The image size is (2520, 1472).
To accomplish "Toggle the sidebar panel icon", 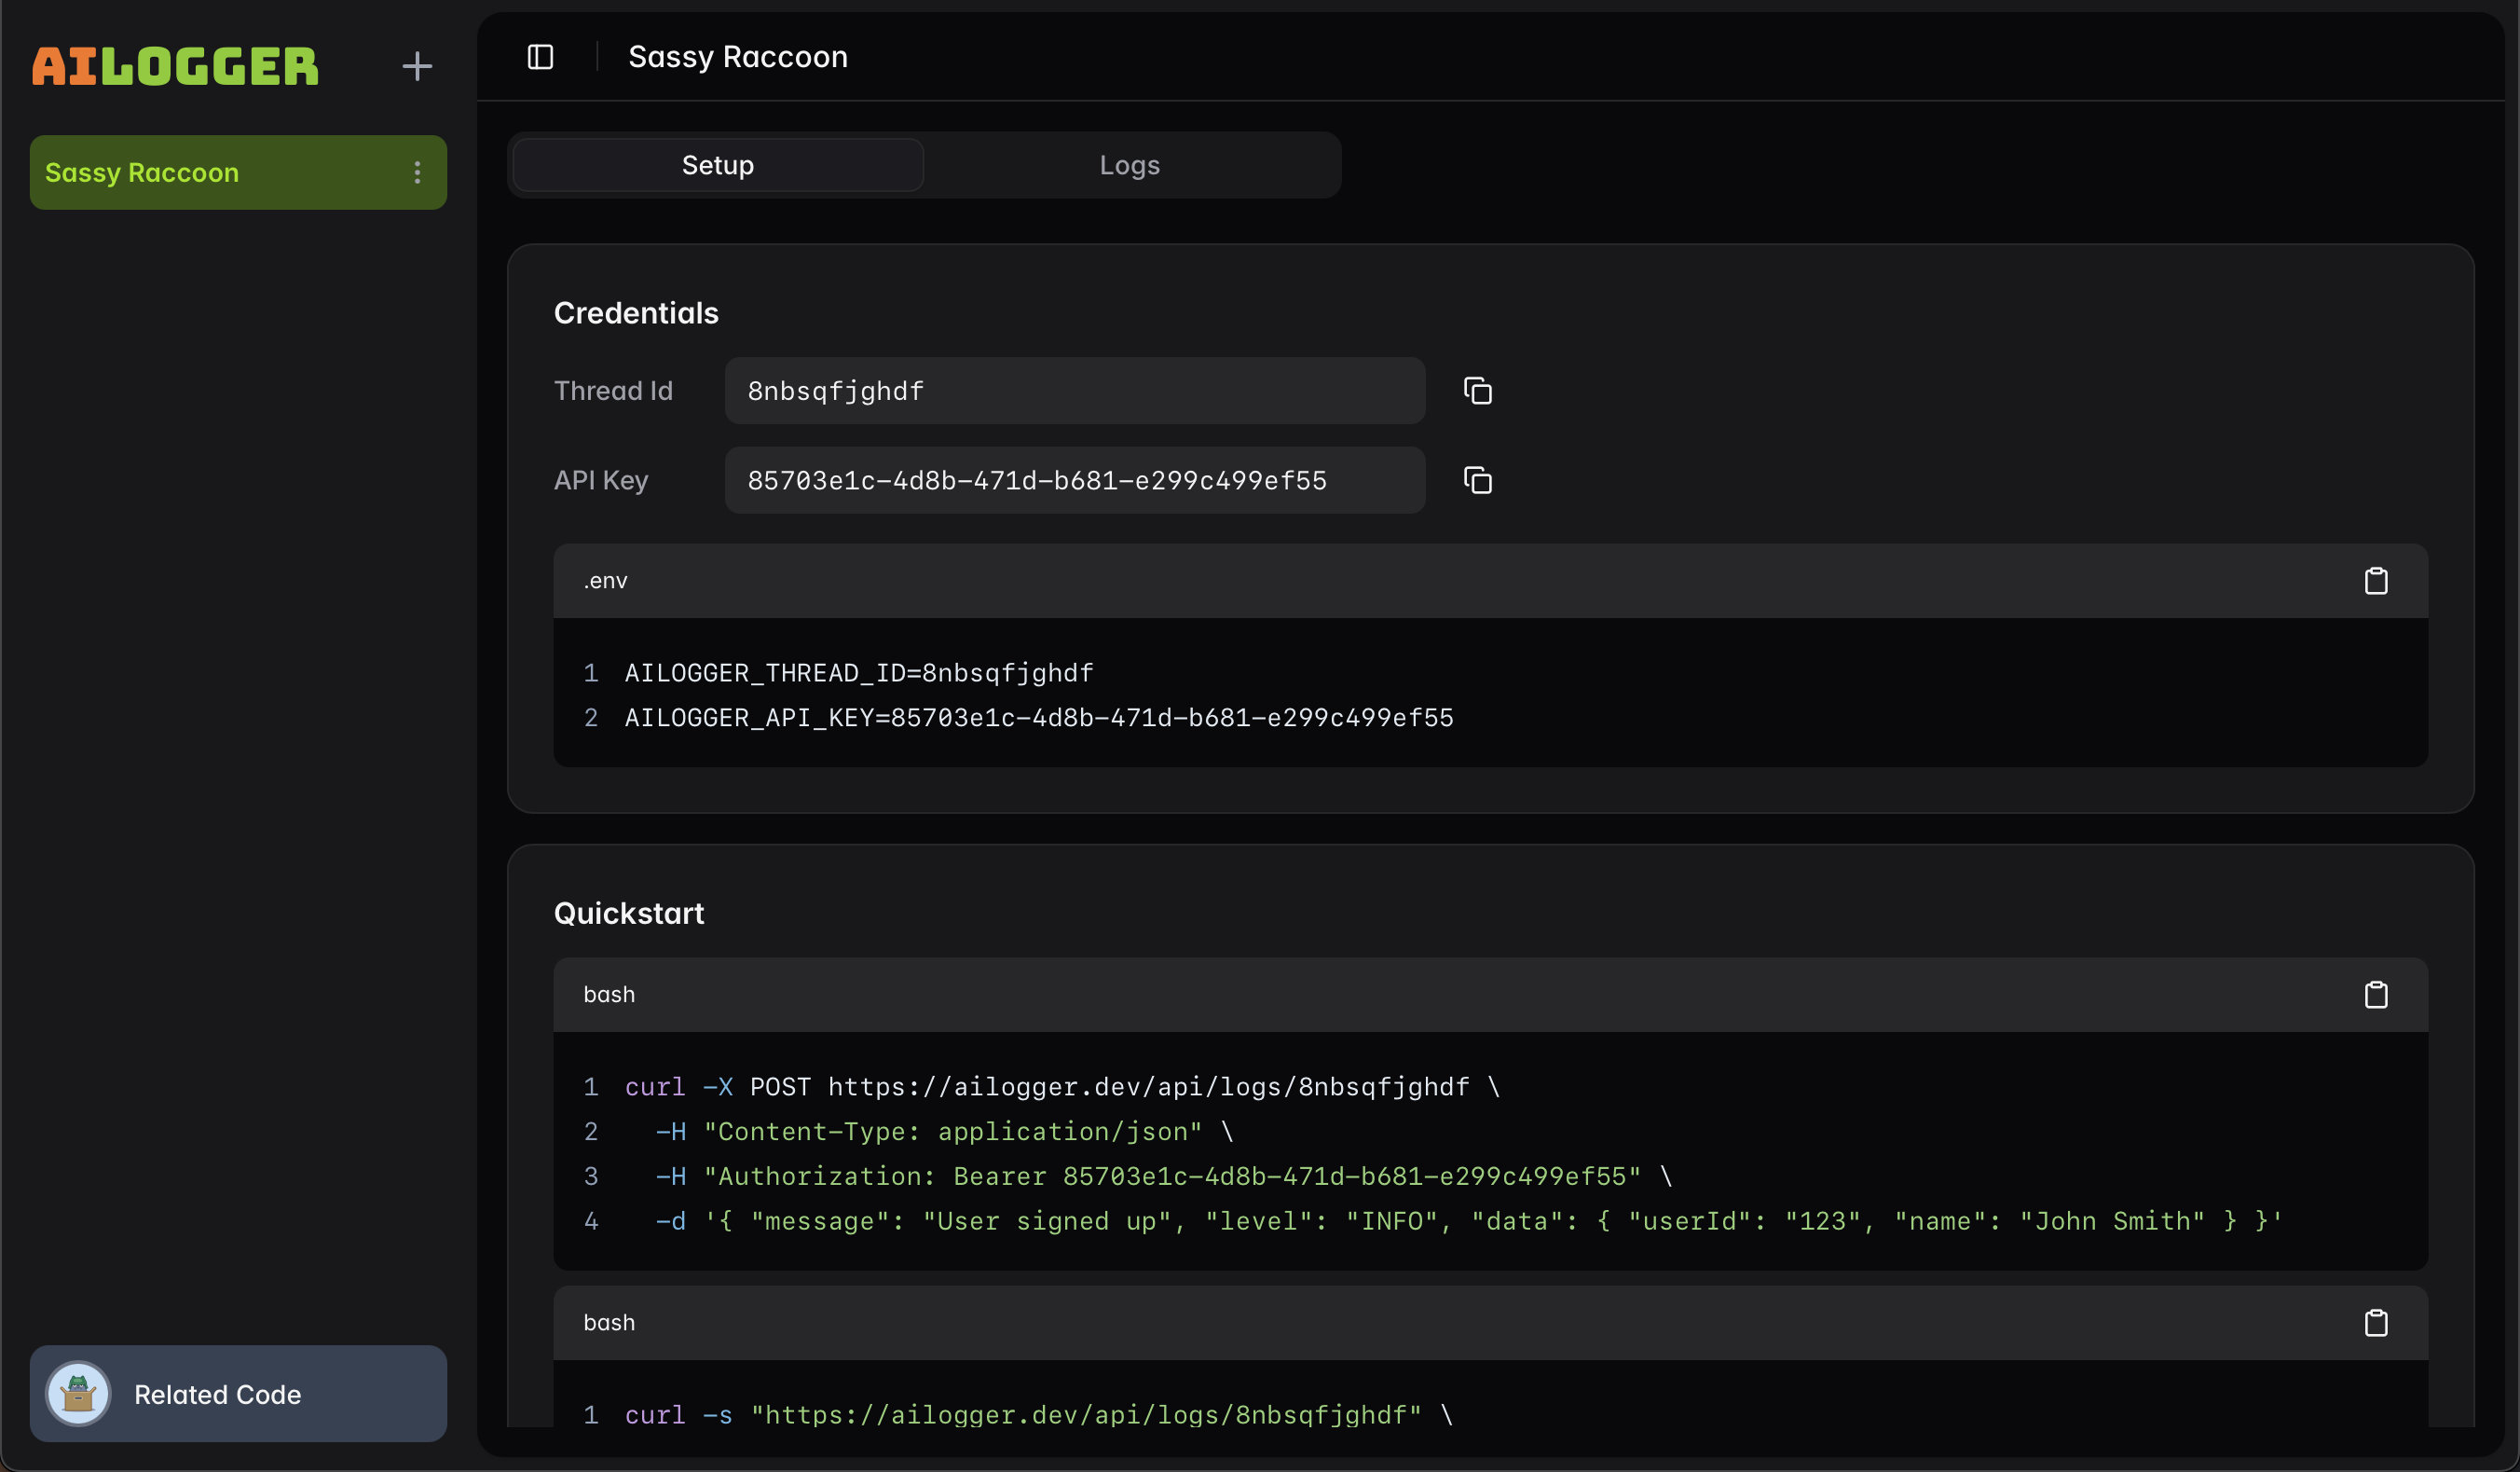I will point(540,57).
